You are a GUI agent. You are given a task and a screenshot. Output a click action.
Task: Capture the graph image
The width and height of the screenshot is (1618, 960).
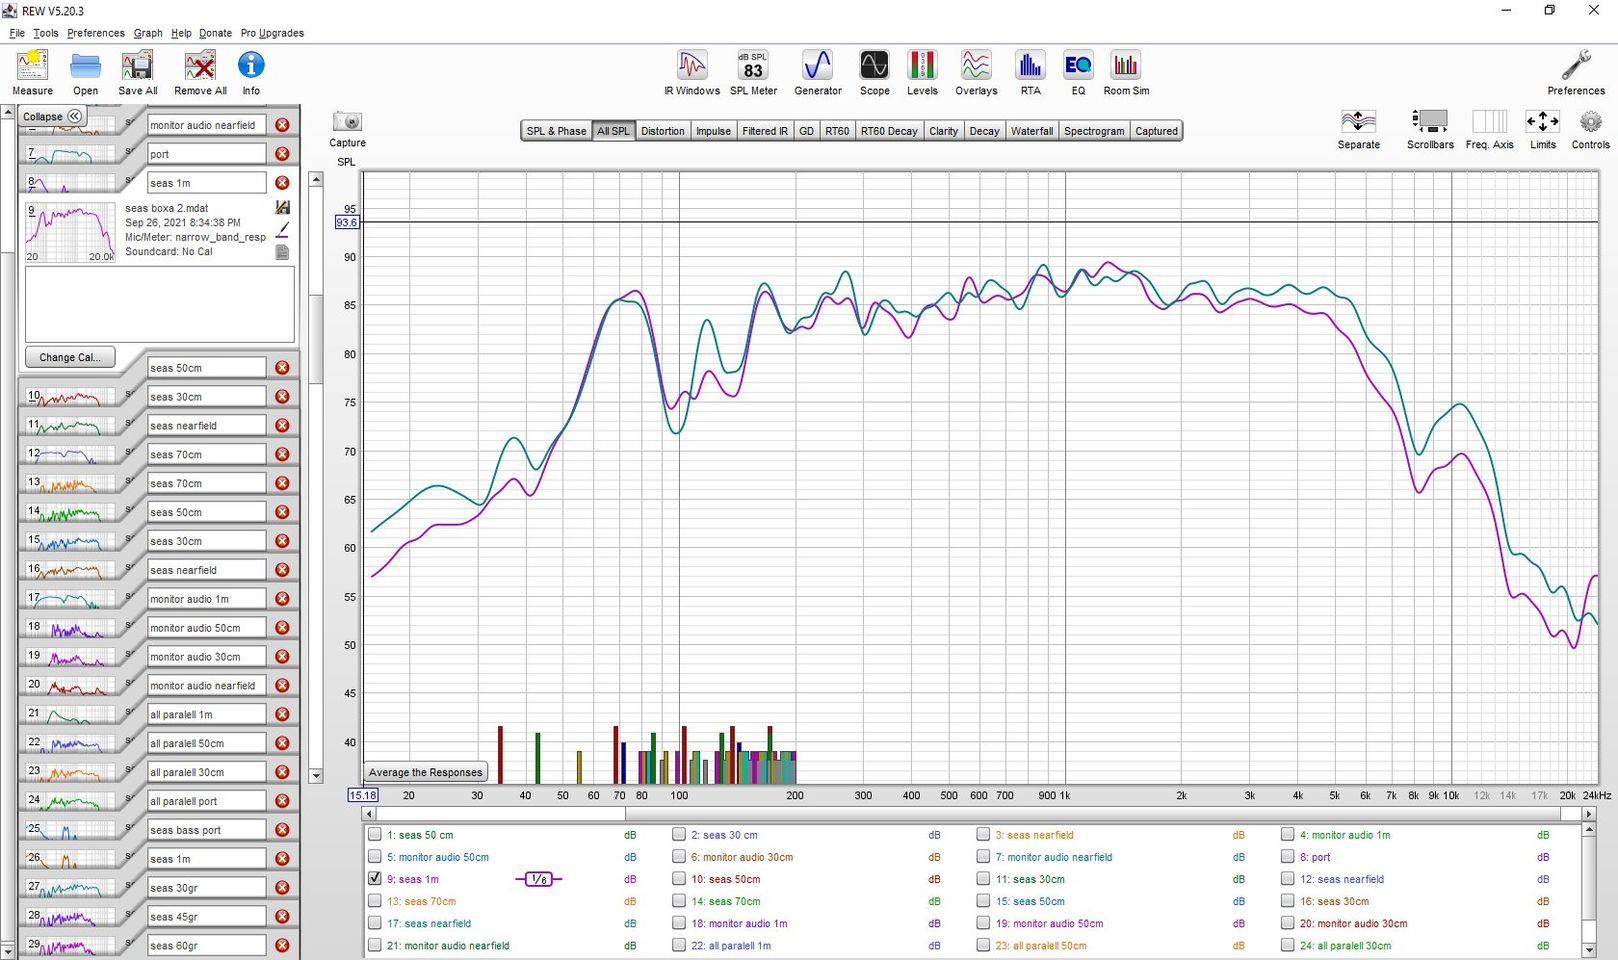(347, 129)
